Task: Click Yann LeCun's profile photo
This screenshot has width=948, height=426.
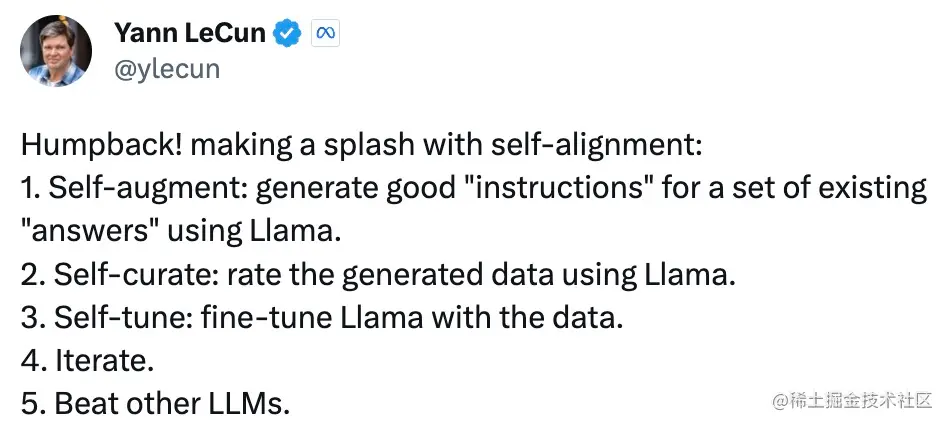Action: [56, 50]
